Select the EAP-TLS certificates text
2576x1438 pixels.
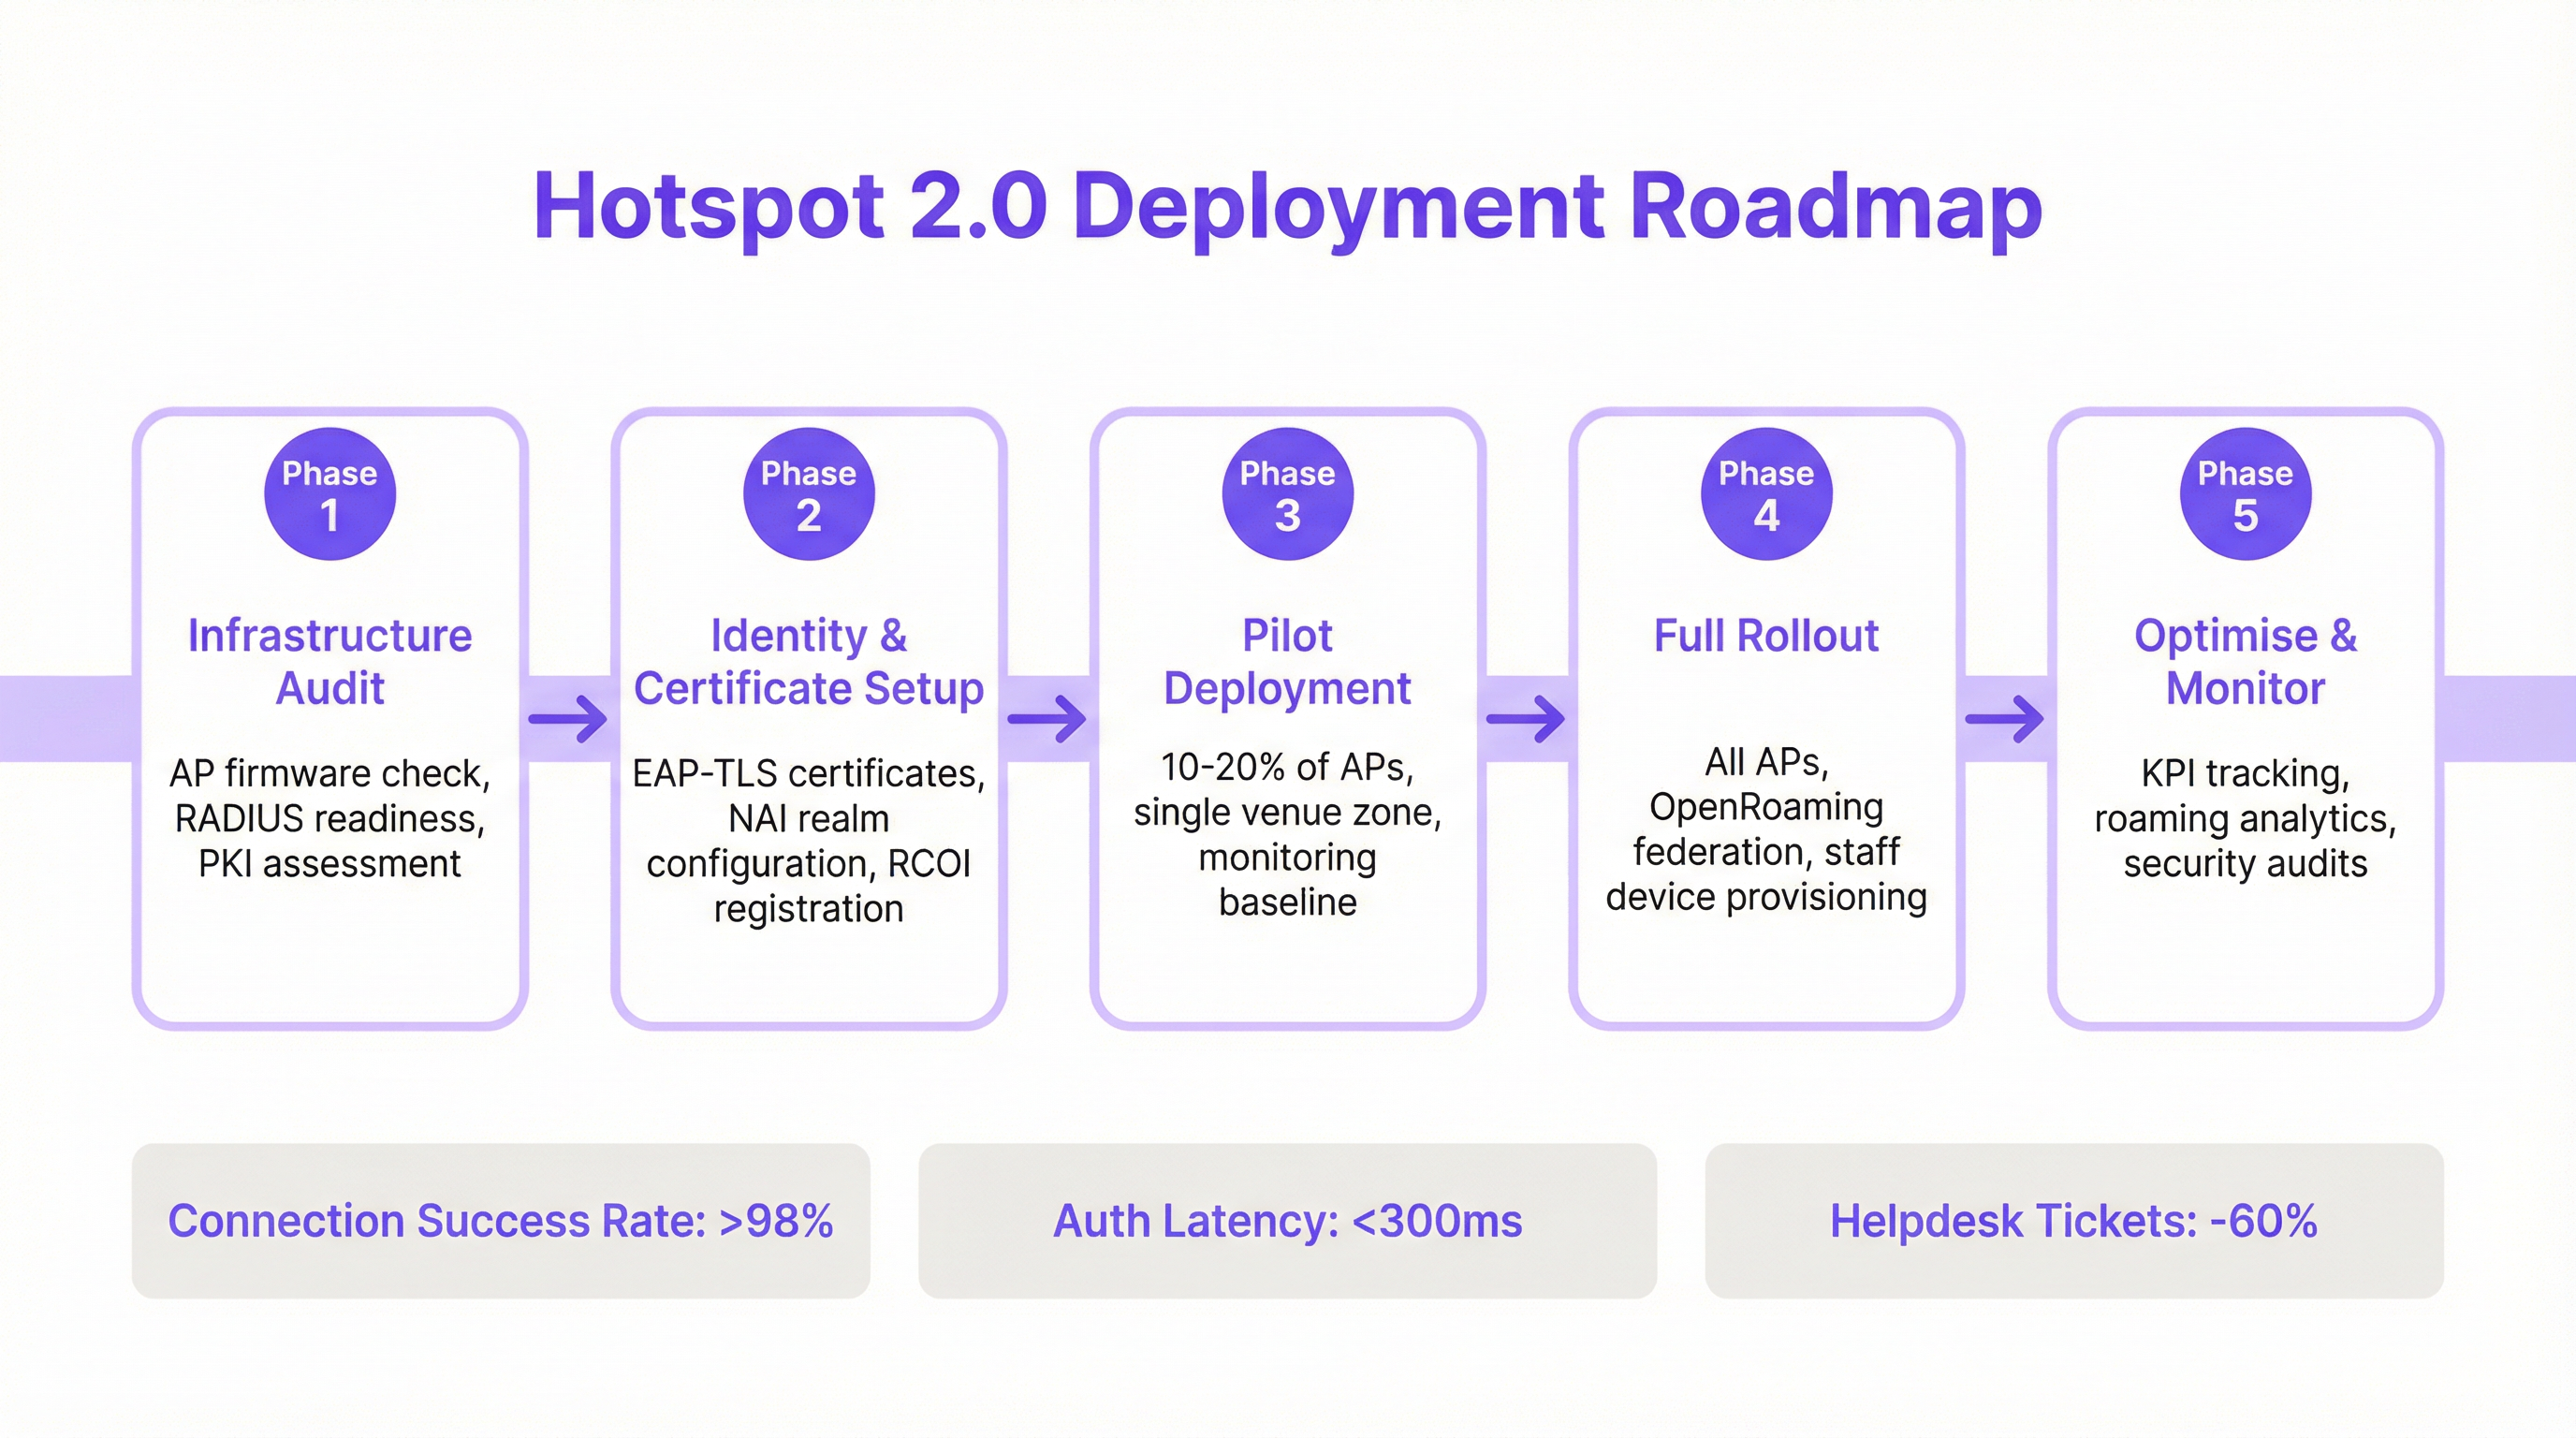click(x=808, y=773)
